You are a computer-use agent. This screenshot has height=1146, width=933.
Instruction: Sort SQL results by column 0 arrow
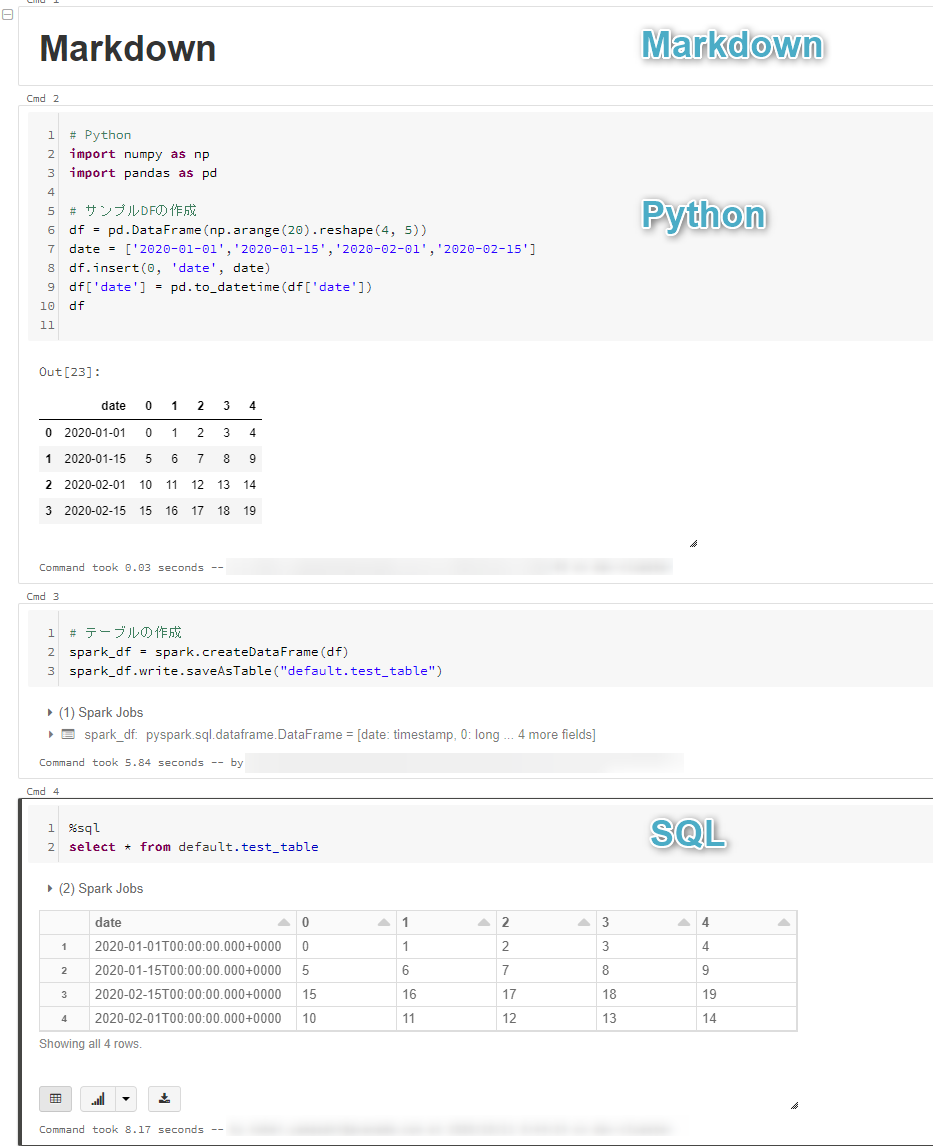click(x=384, y=923)
